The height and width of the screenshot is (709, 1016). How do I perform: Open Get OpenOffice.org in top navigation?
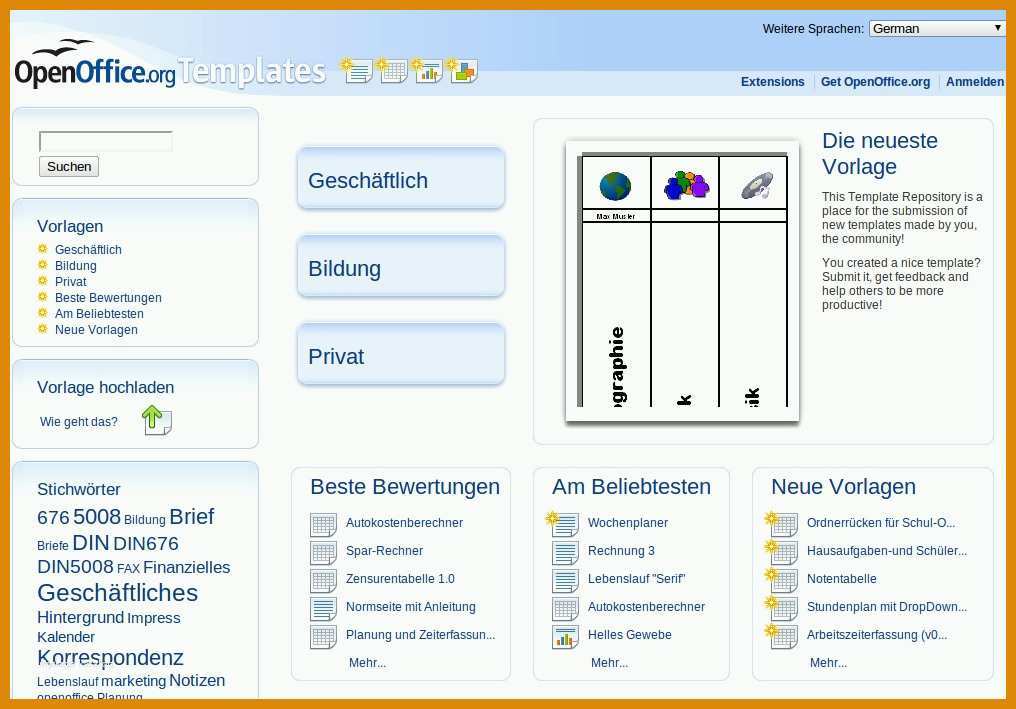tap(875, 82)
